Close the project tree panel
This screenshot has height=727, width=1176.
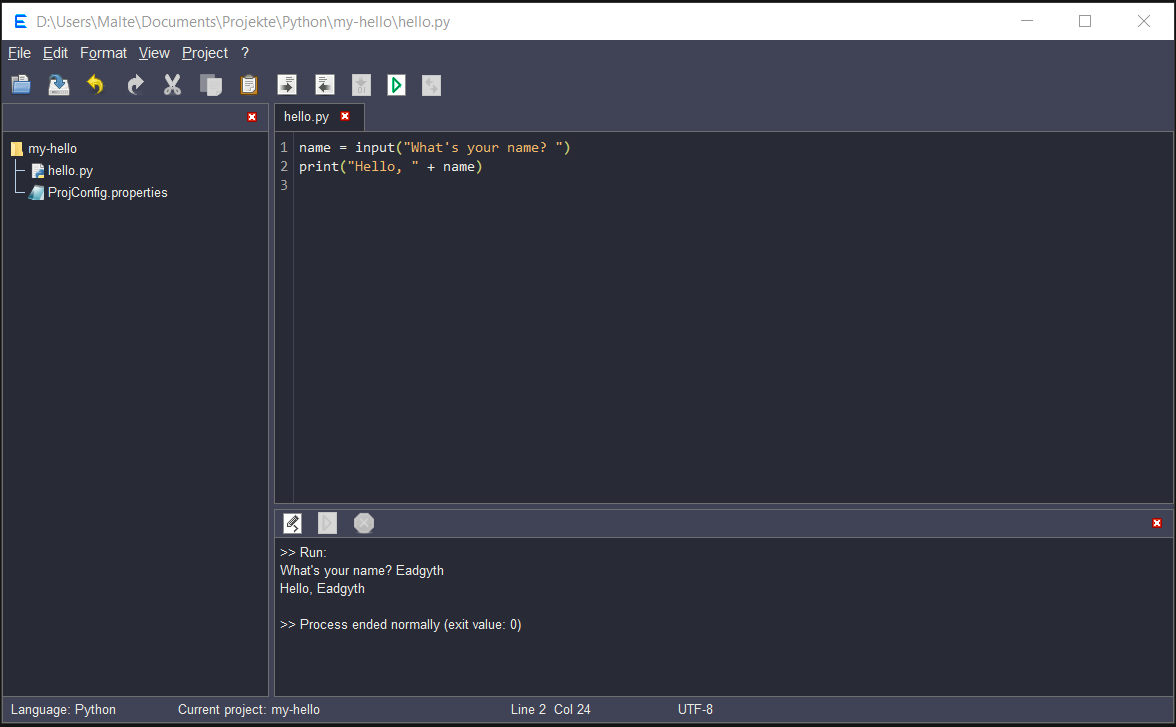click(x=252, y=117)
